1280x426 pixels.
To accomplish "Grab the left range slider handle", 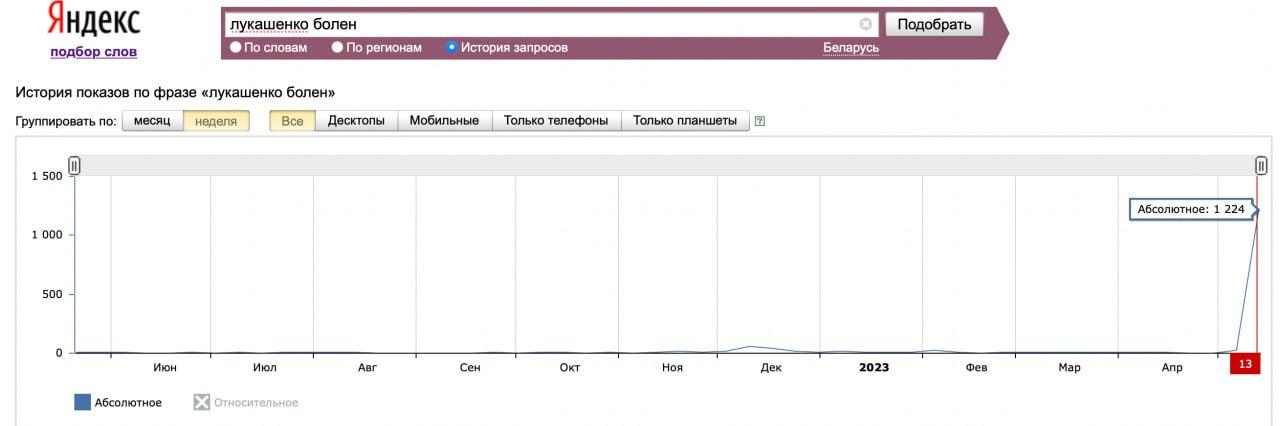I will tap(74, 166).
